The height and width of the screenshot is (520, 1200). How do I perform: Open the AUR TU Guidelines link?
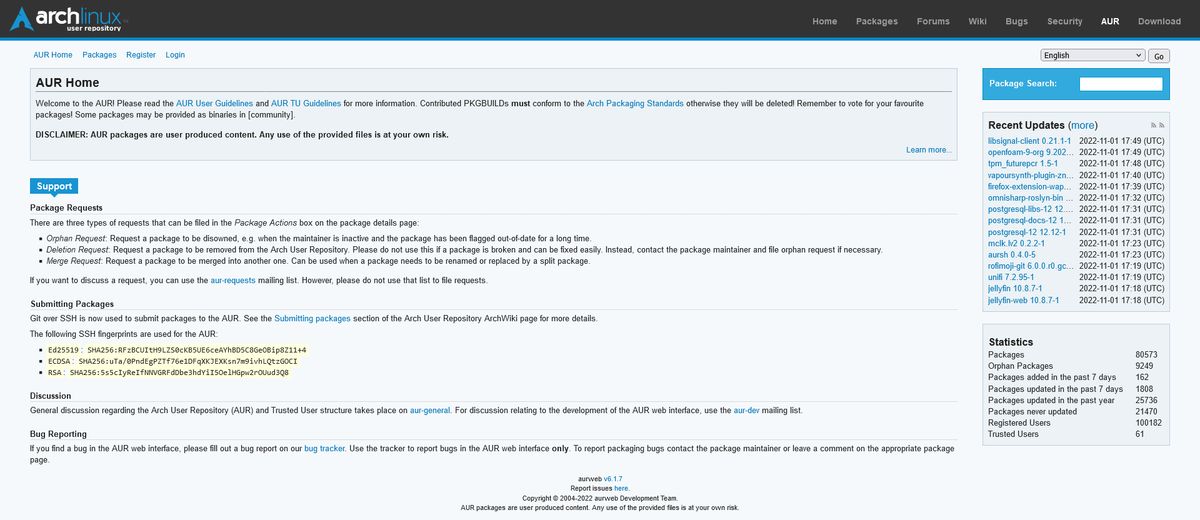click(x=306, y=103)
